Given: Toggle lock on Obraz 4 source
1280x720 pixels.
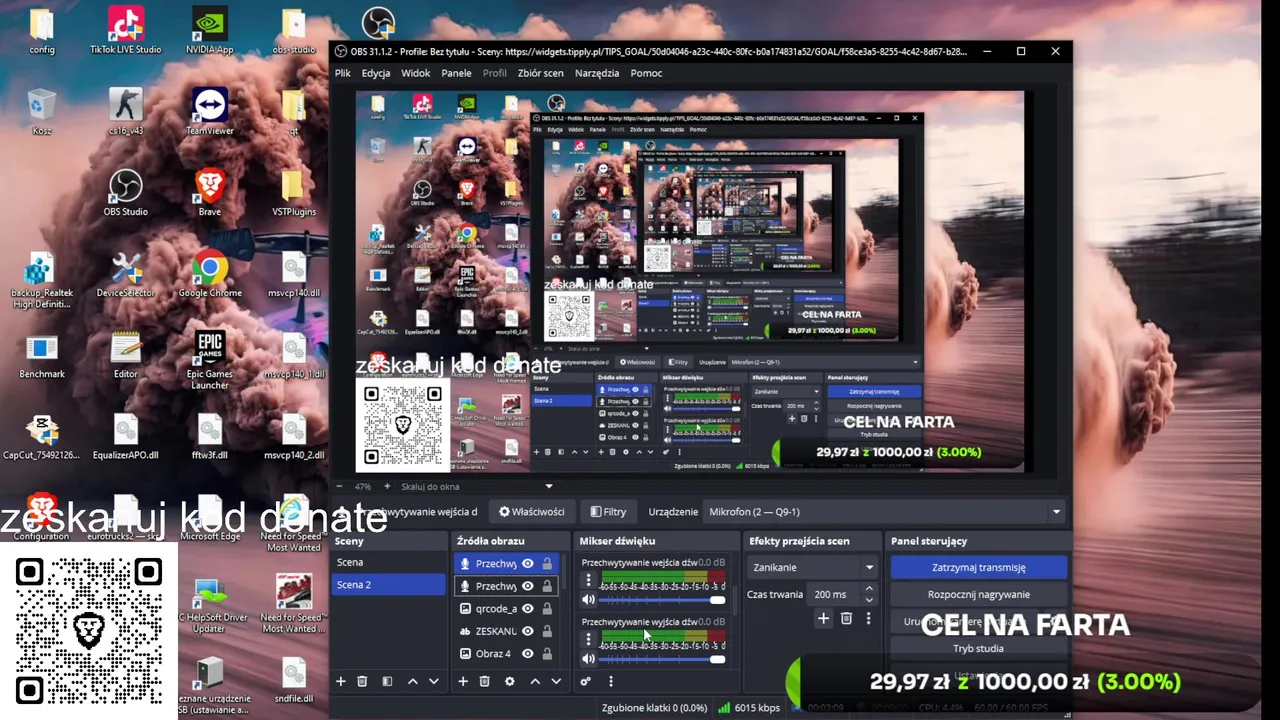Looking at the screenshot, I should point(547,654).
